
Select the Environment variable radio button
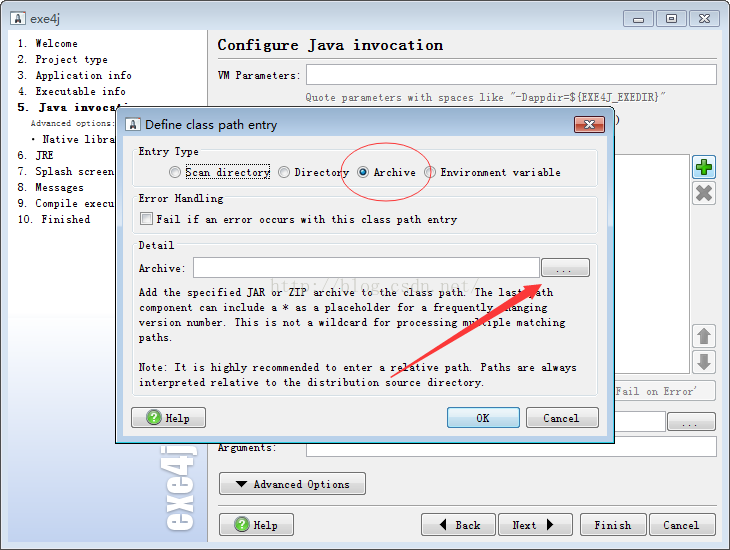coord(430,172)
